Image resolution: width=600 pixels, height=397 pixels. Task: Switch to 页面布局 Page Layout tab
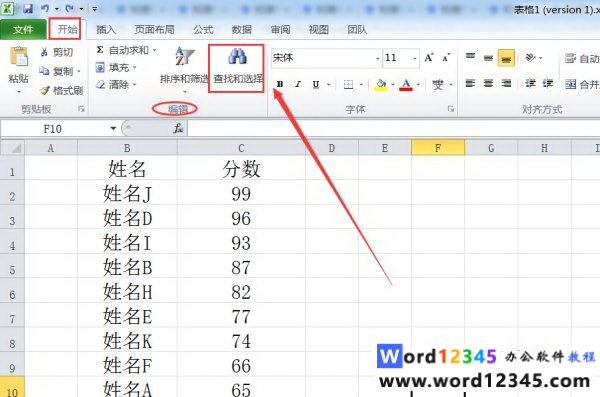pos(155,29)
